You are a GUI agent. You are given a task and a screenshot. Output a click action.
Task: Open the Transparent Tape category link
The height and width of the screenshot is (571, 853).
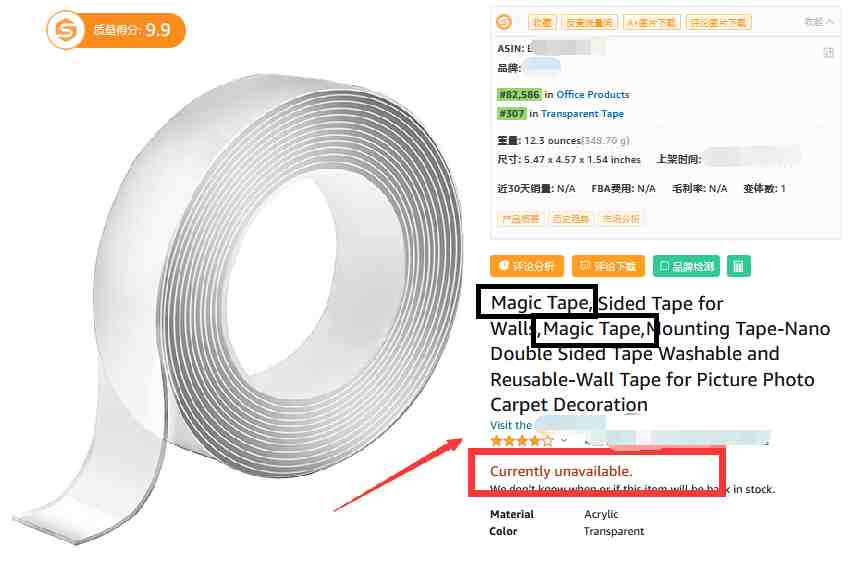pos(582,114)
